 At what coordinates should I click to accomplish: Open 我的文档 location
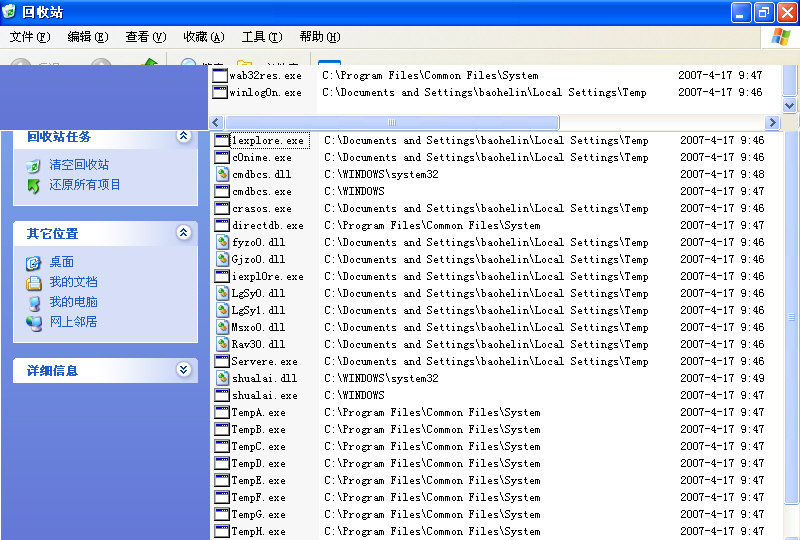coord(73,282)
